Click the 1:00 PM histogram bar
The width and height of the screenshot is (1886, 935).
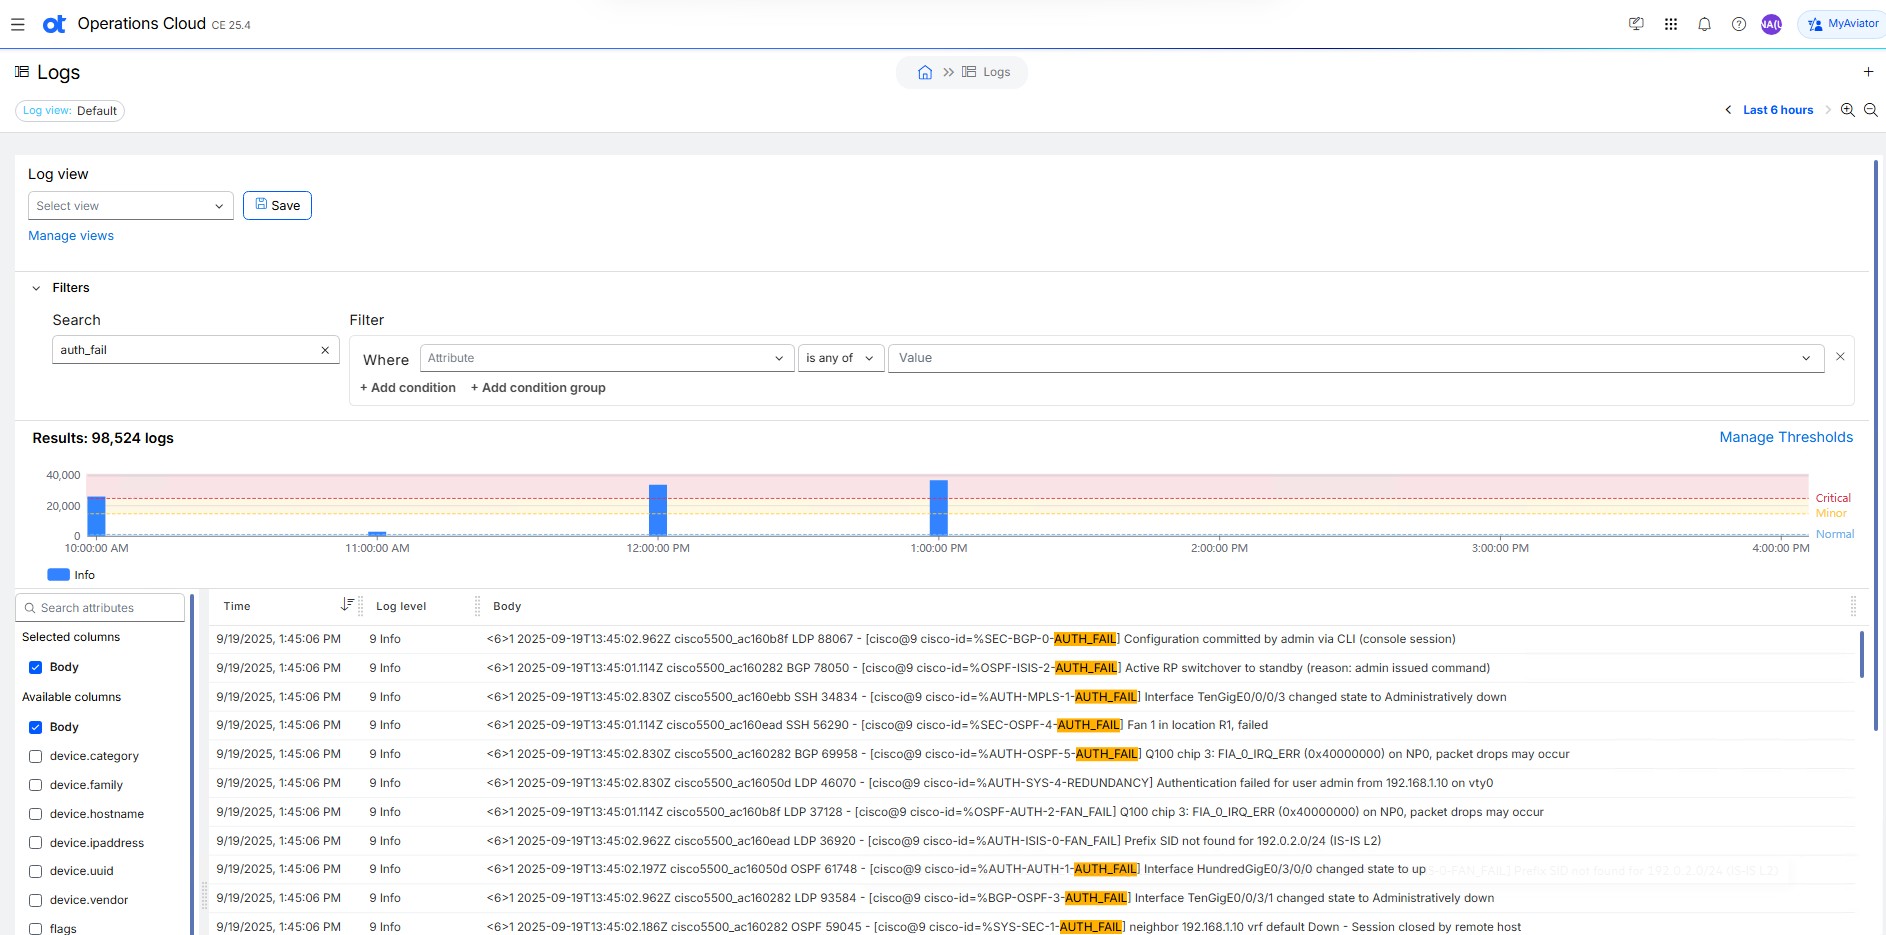point(938,508)
